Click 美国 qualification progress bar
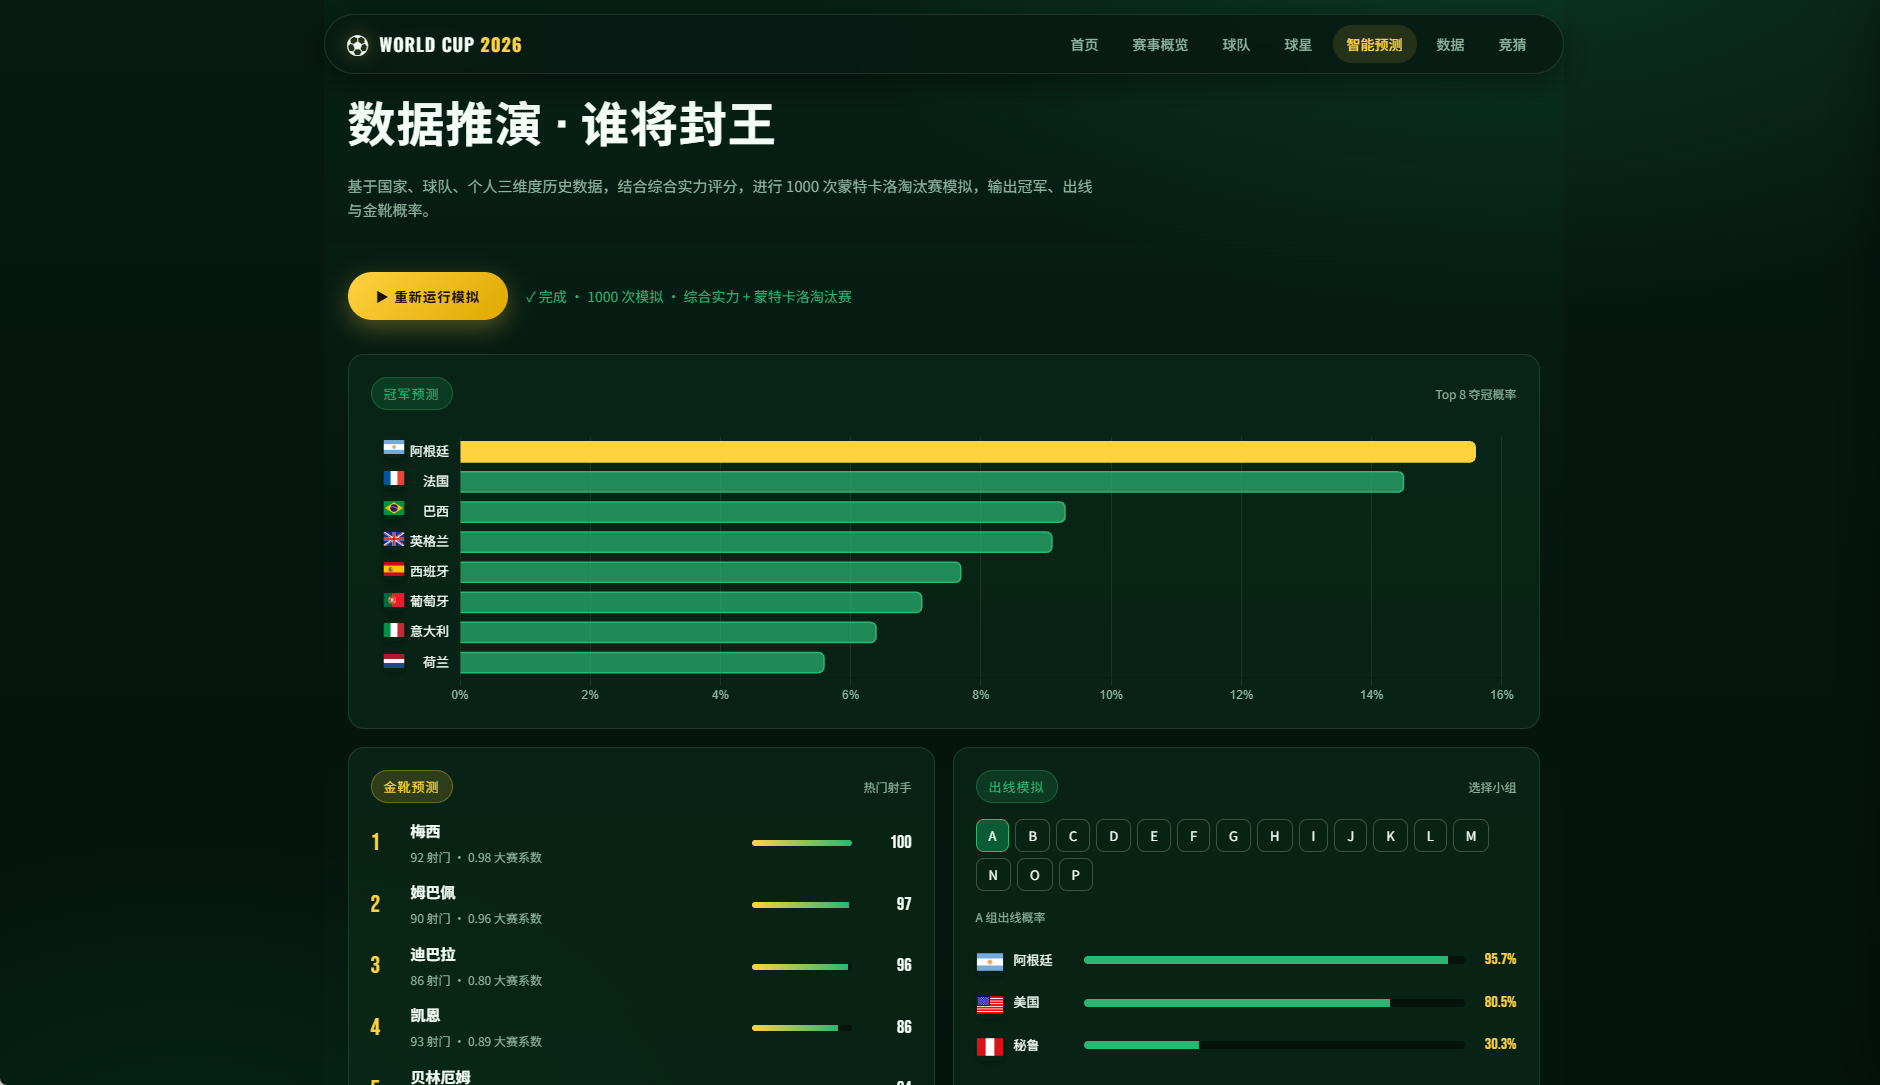The height and width of the screenshot is (1085, 1880). click(x=1274, y=1003)
